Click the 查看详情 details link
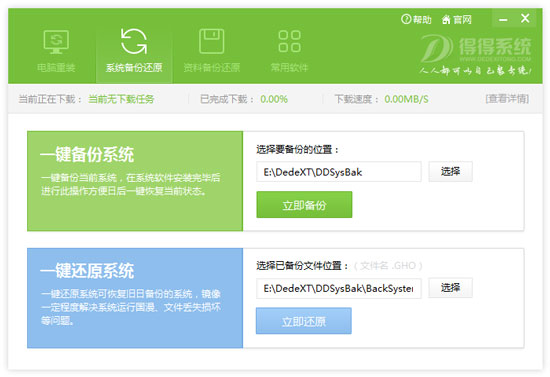 pyautogui.click(x=507, y=99)
